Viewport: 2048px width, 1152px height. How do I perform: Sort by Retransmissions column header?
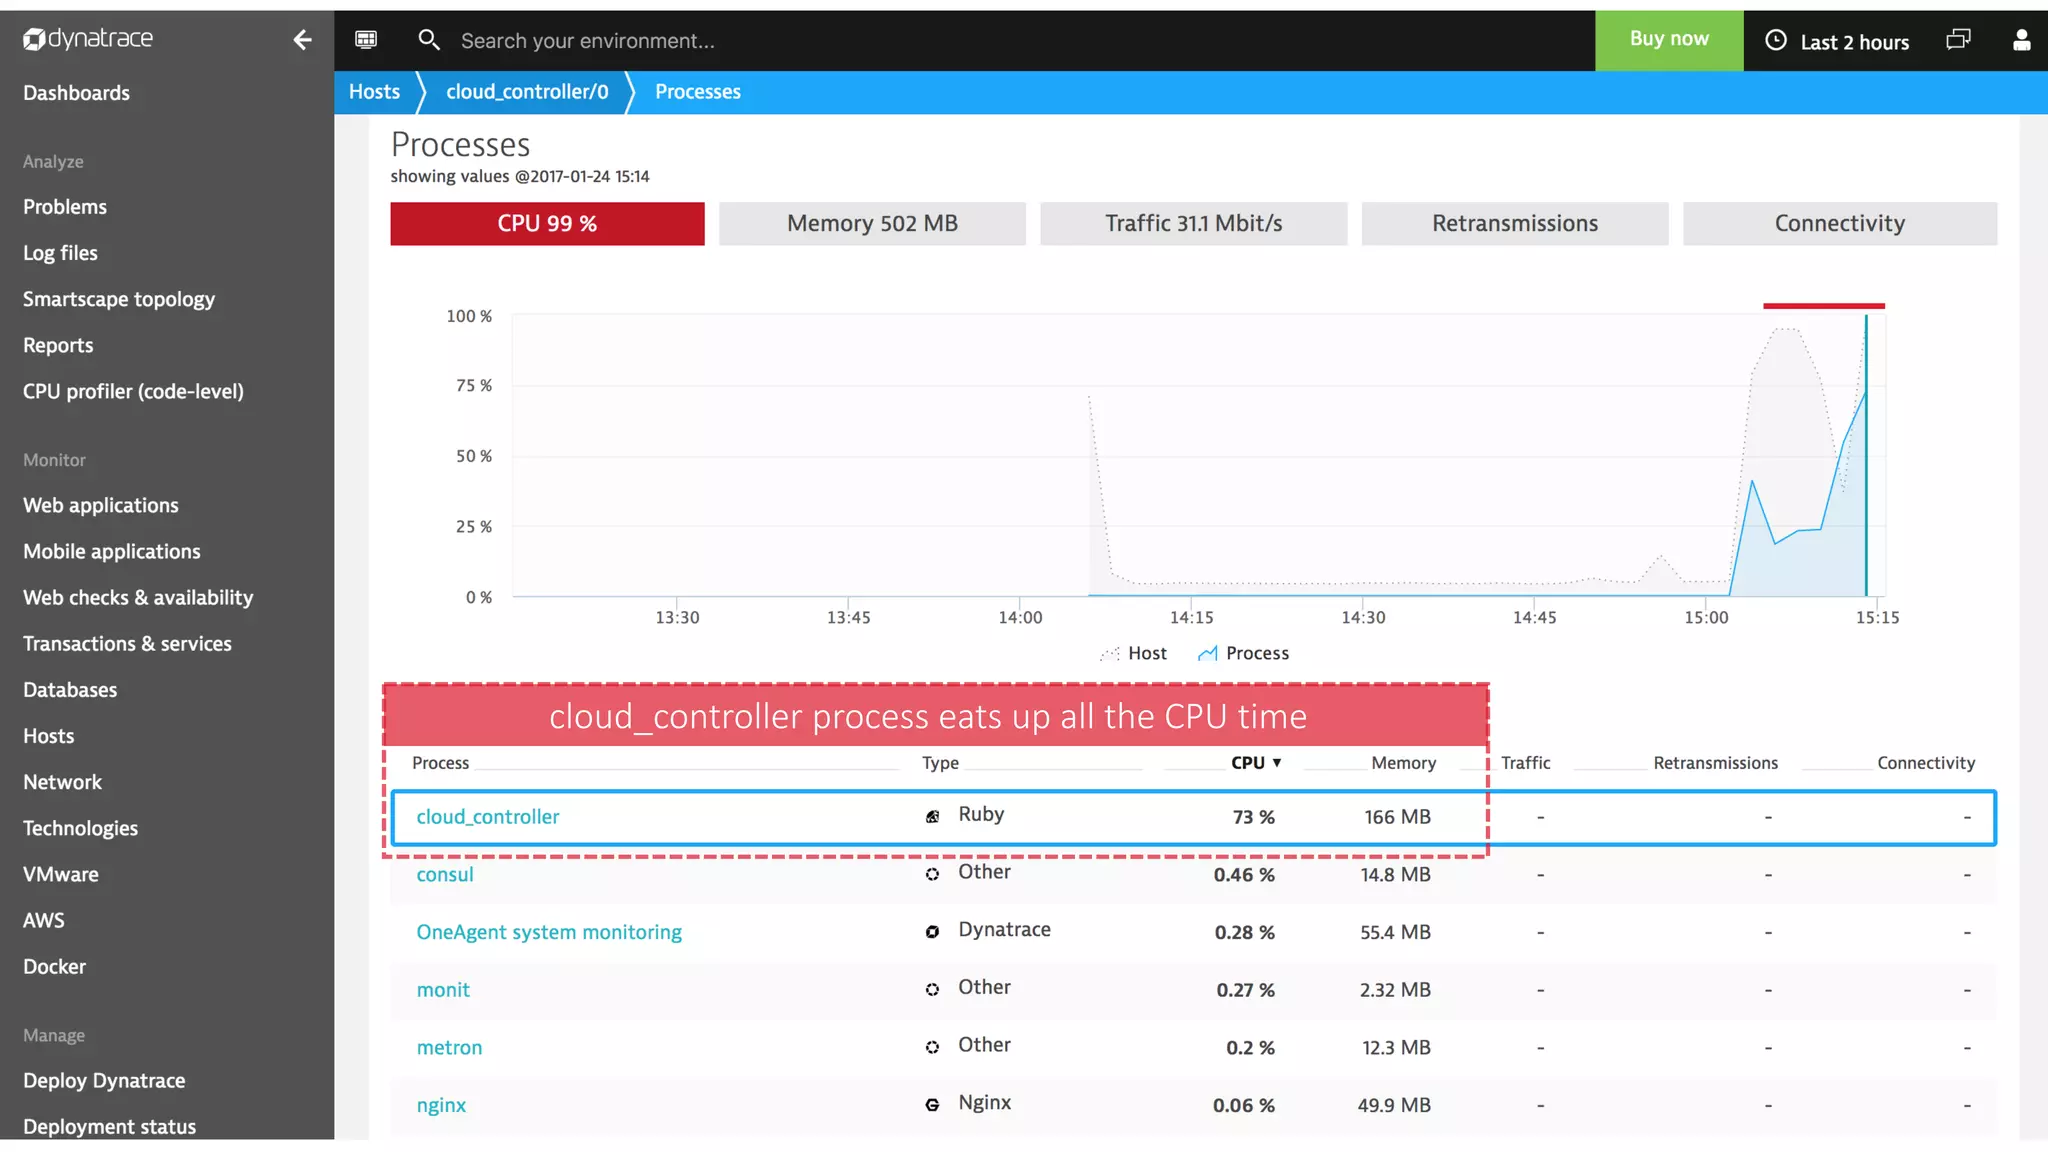point(1715,763)
